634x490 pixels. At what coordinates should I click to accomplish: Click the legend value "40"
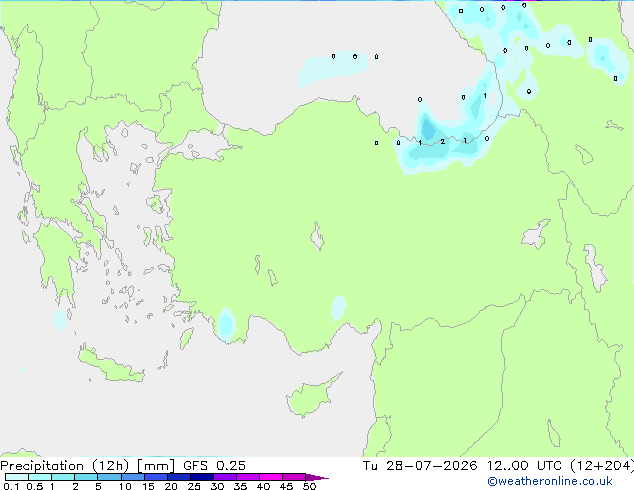[263, 486]
